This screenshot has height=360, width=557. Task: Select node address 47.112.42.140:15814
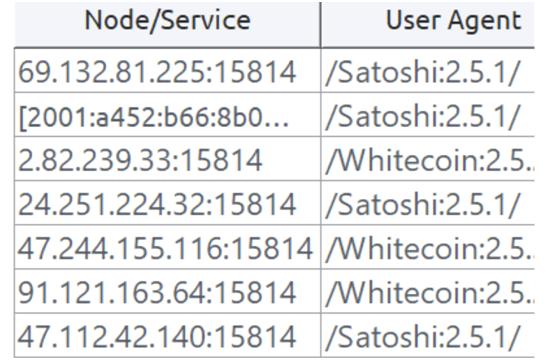(x=157, y=337)
